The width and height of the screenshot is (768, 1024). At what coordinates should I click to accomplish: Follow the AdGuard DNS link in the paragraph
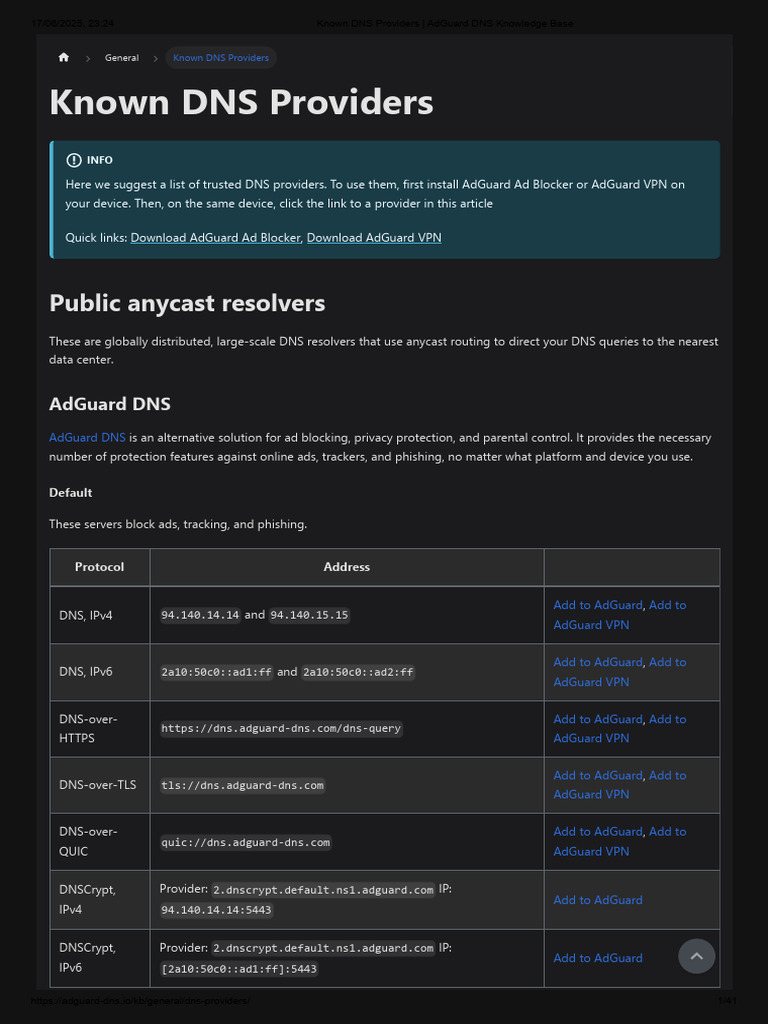click(88, 438)
